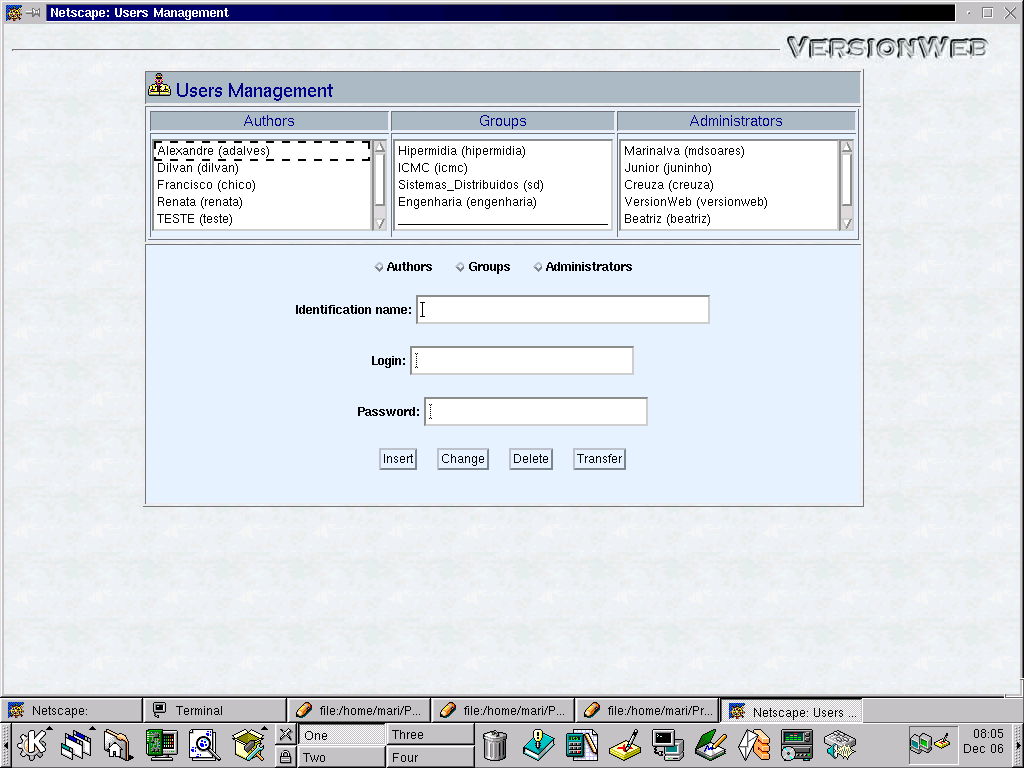Open the KDE K application launcher
This screenshot has height=768, width=1024.
(33, 744)
